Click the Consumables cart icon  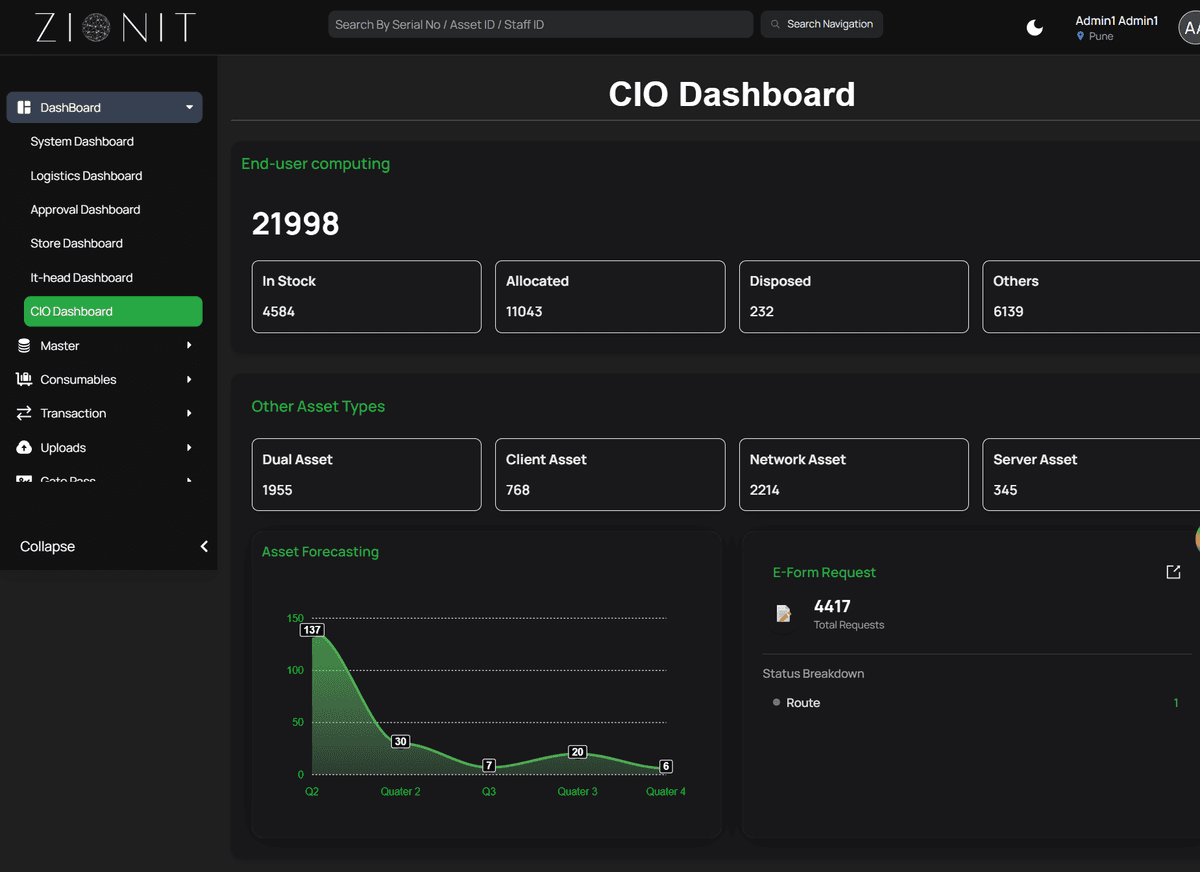(x=24, y=380)
